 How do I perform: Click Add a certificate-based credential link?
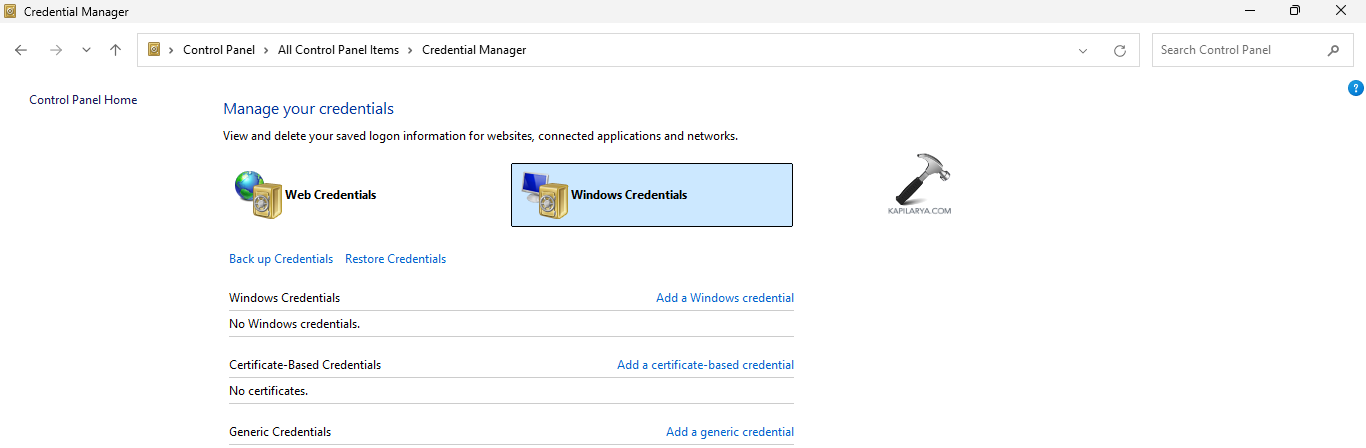tap(705, 365)
